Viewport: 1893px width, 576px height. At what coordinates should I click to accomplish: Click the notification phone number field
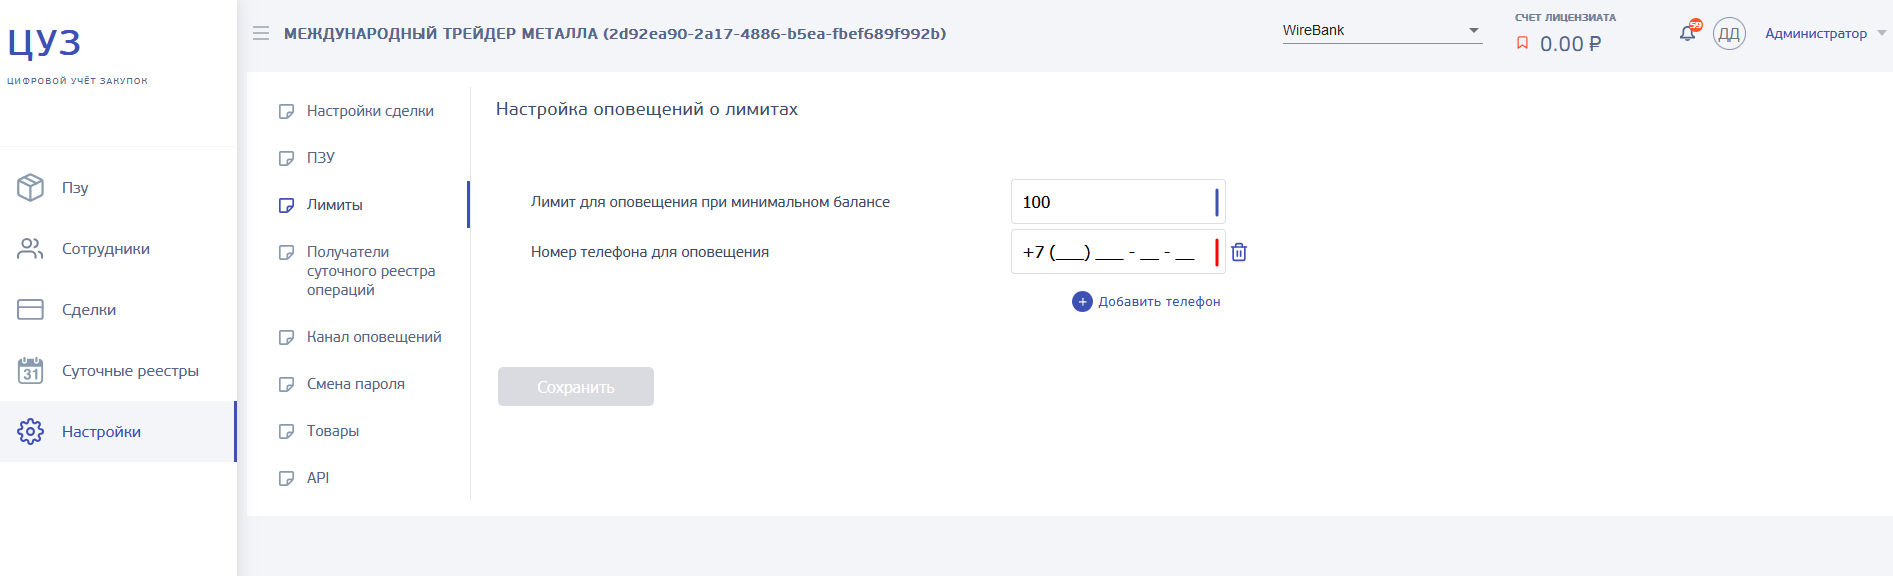click(1118, 252)
